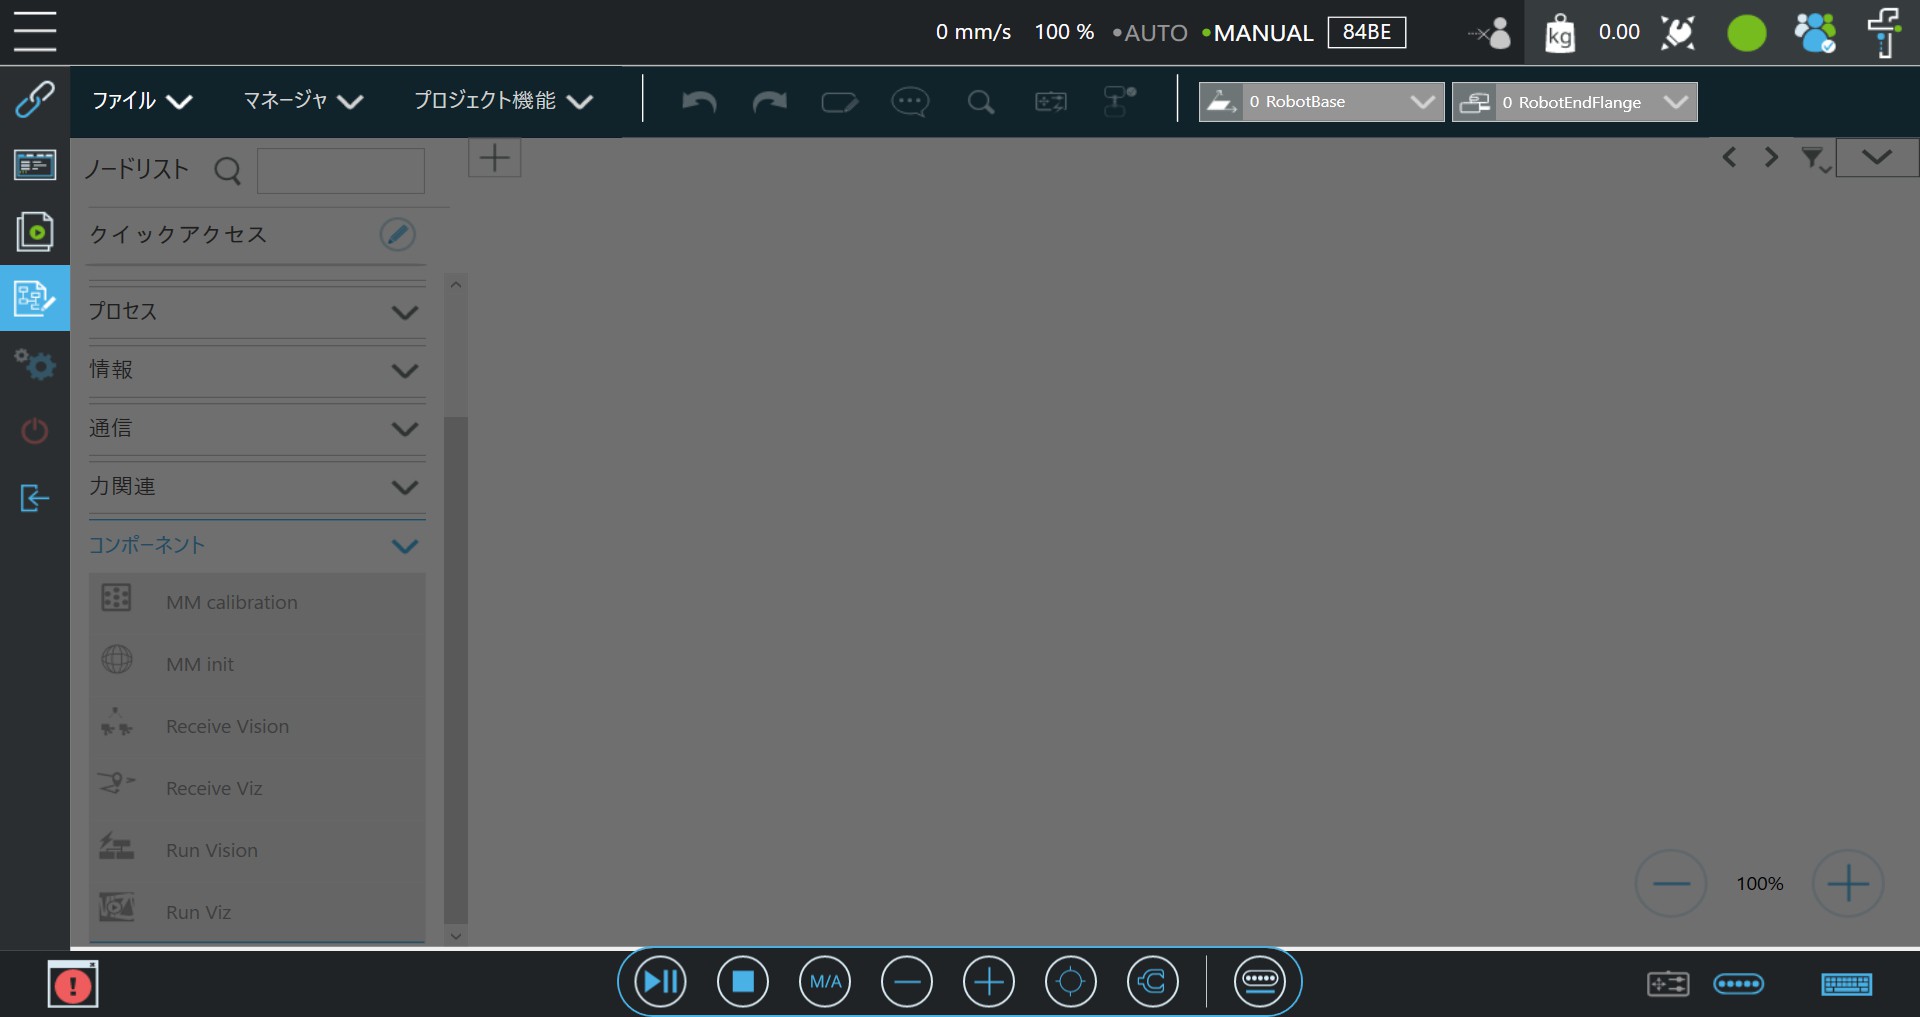The image size is (1920, 1017).
Task: Click the 100 % speed value
Action: (x=1064, y=32)
